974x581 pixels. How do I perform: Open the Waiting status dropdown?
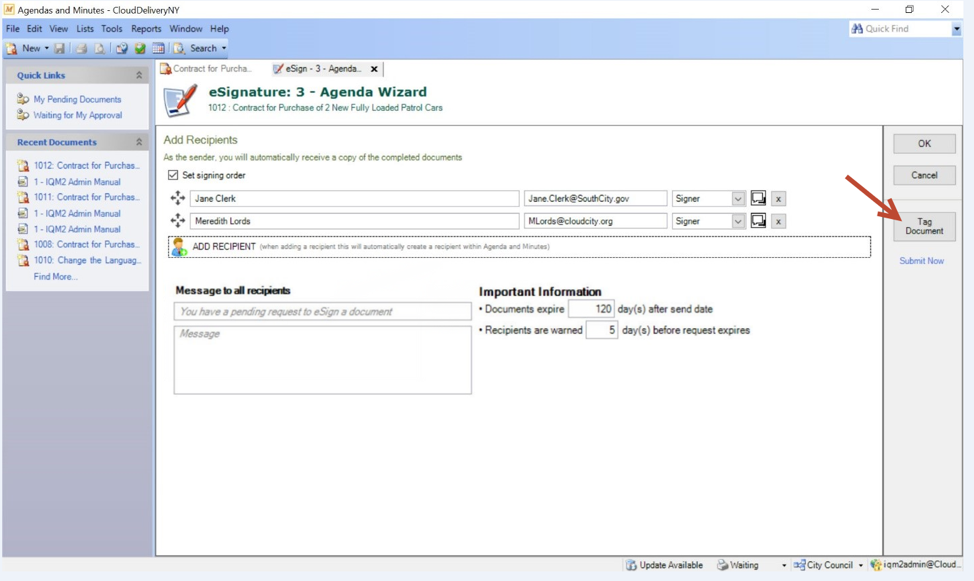(x=784, y=565)
